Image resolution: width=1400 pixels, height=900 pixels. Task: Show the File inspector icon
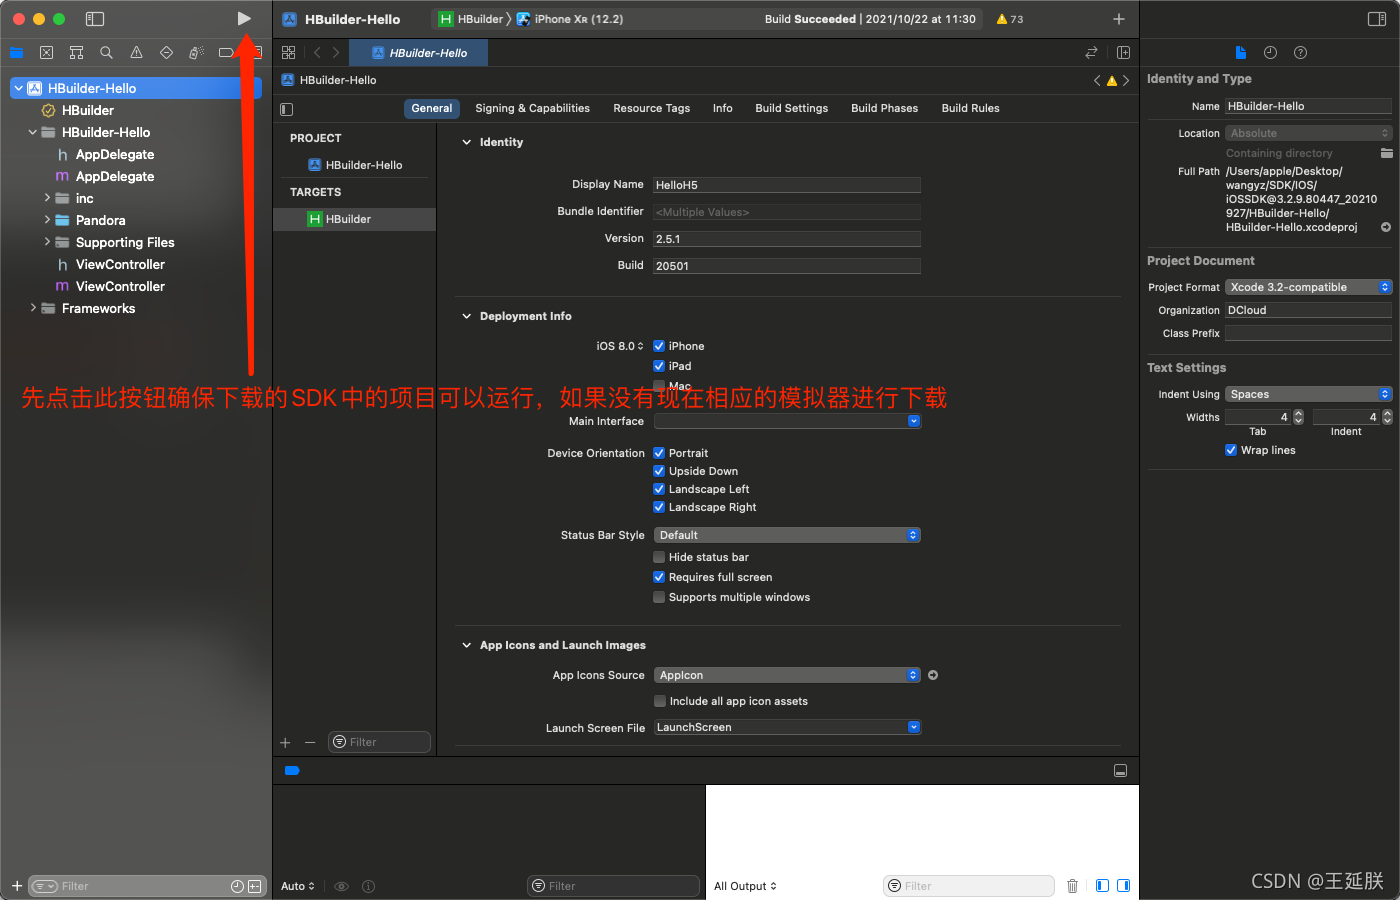tap(1241, 52)
